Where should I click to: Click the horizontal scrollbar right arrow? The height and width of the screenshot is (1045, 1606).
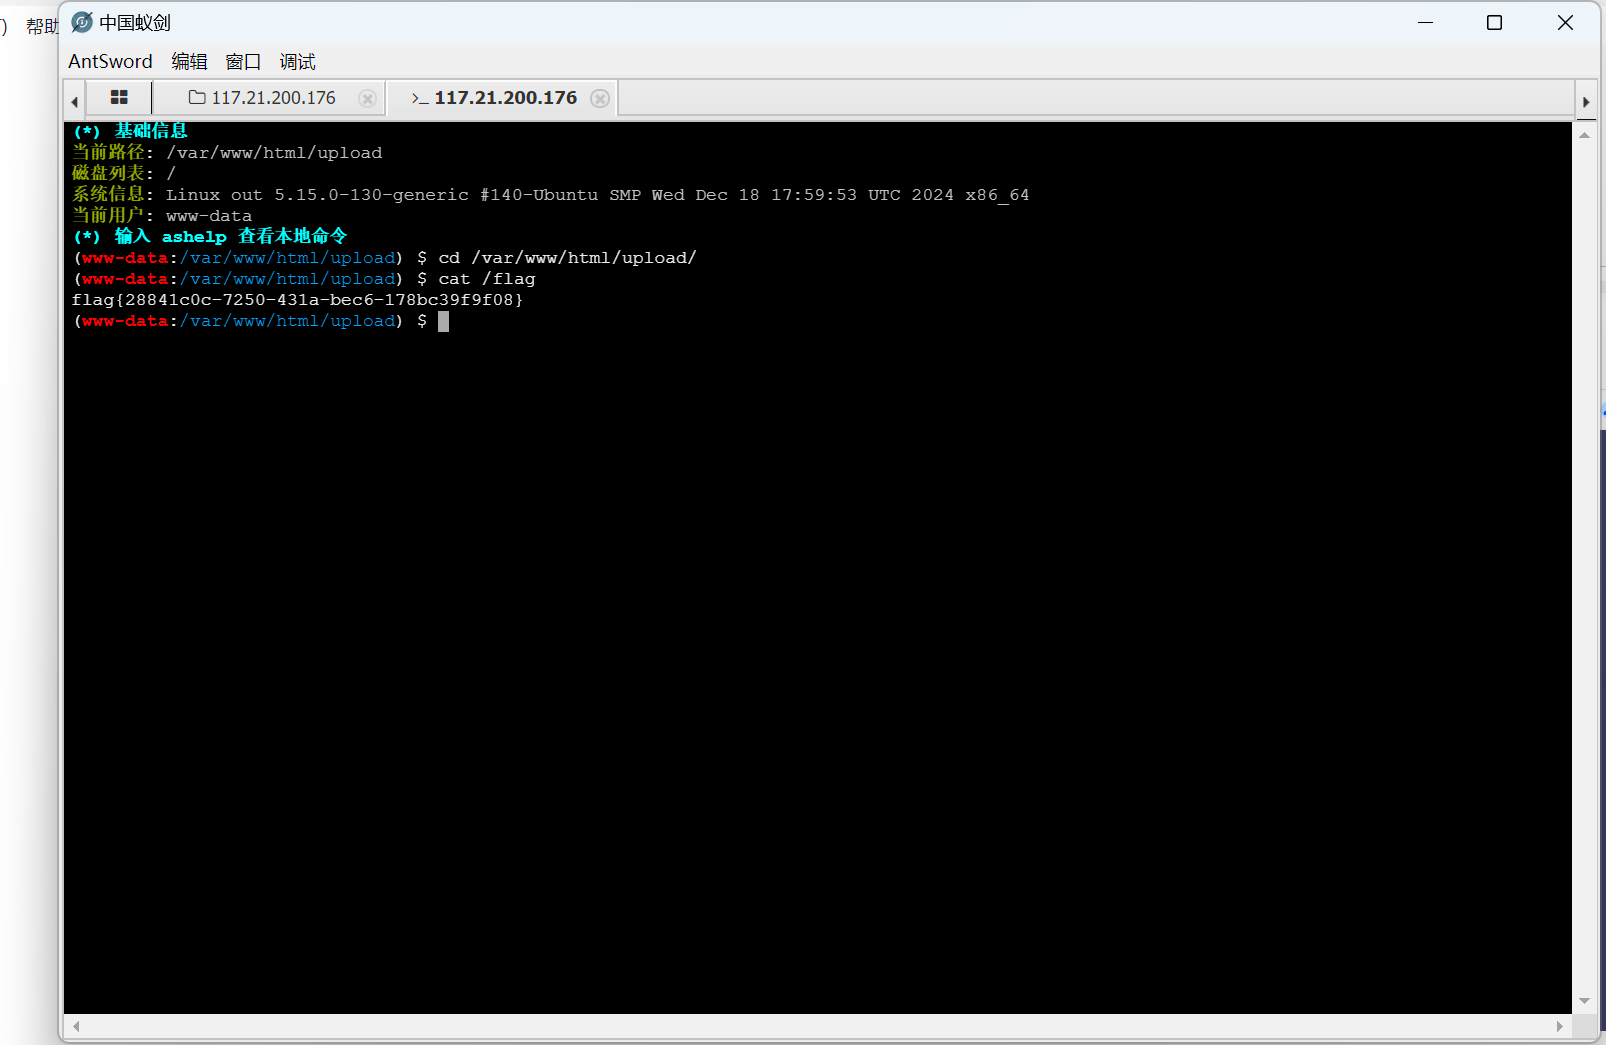1559,1026
